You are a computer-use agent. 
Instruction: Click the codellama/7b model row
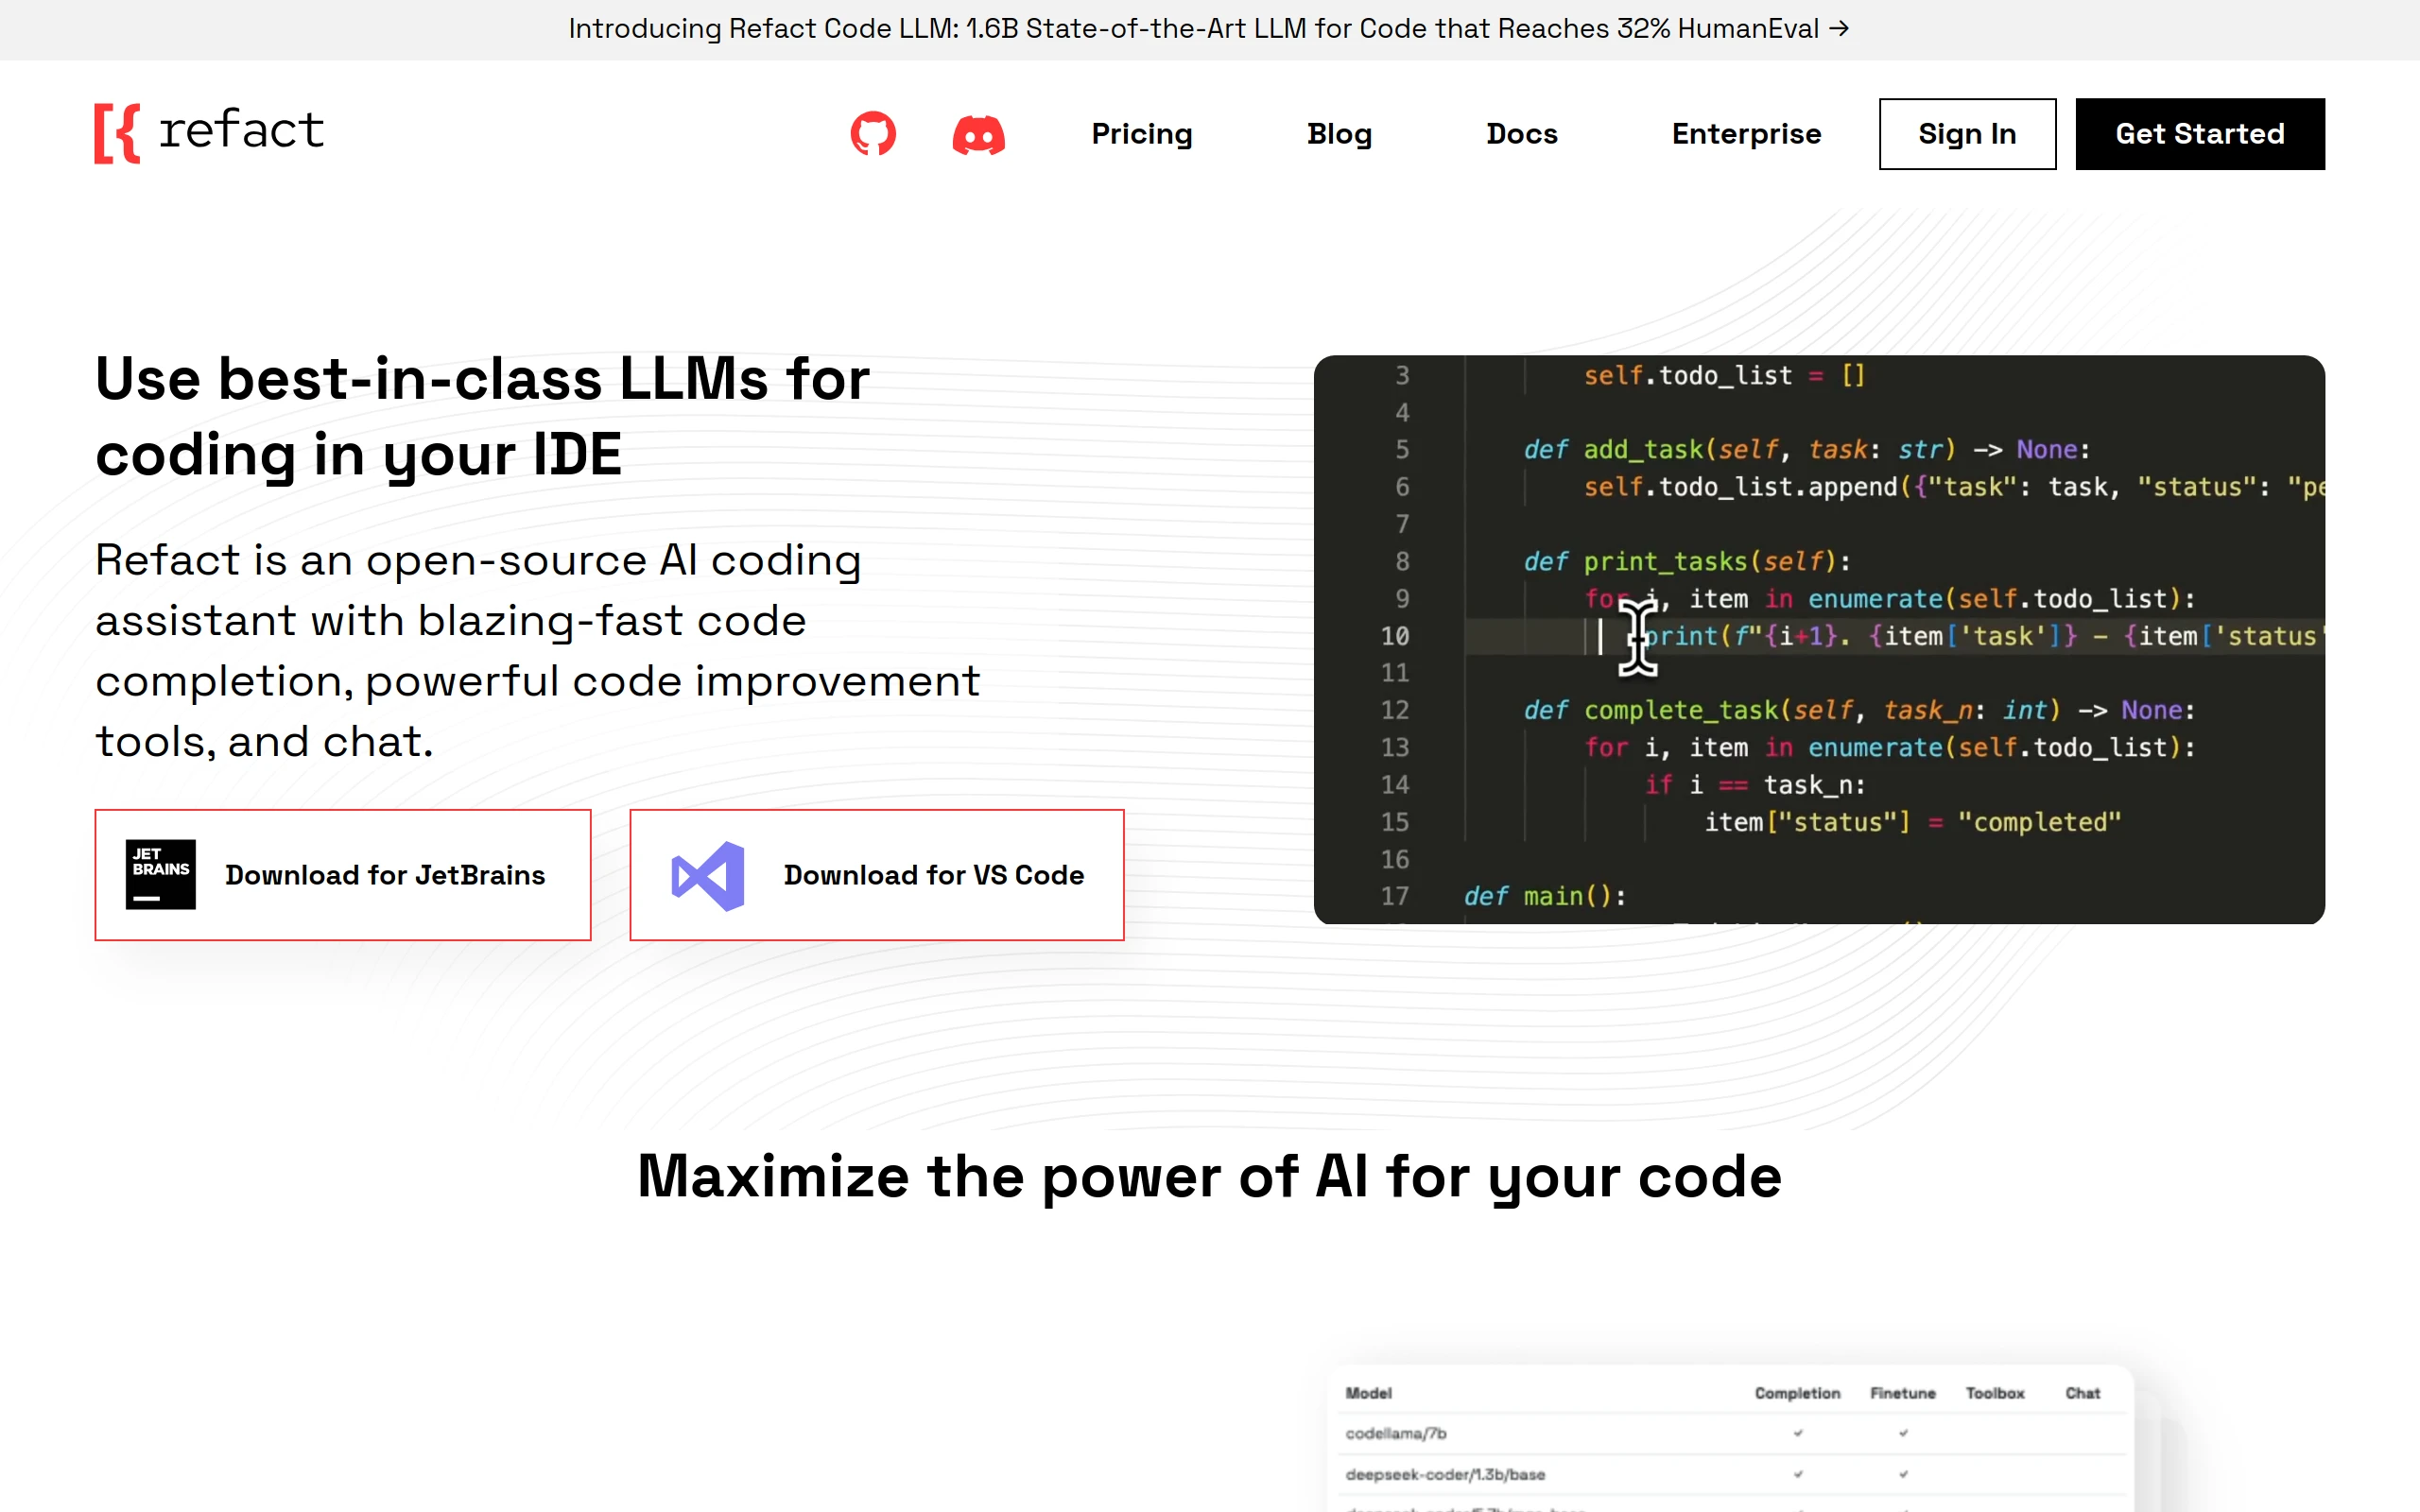[x=1396, y=1433]
